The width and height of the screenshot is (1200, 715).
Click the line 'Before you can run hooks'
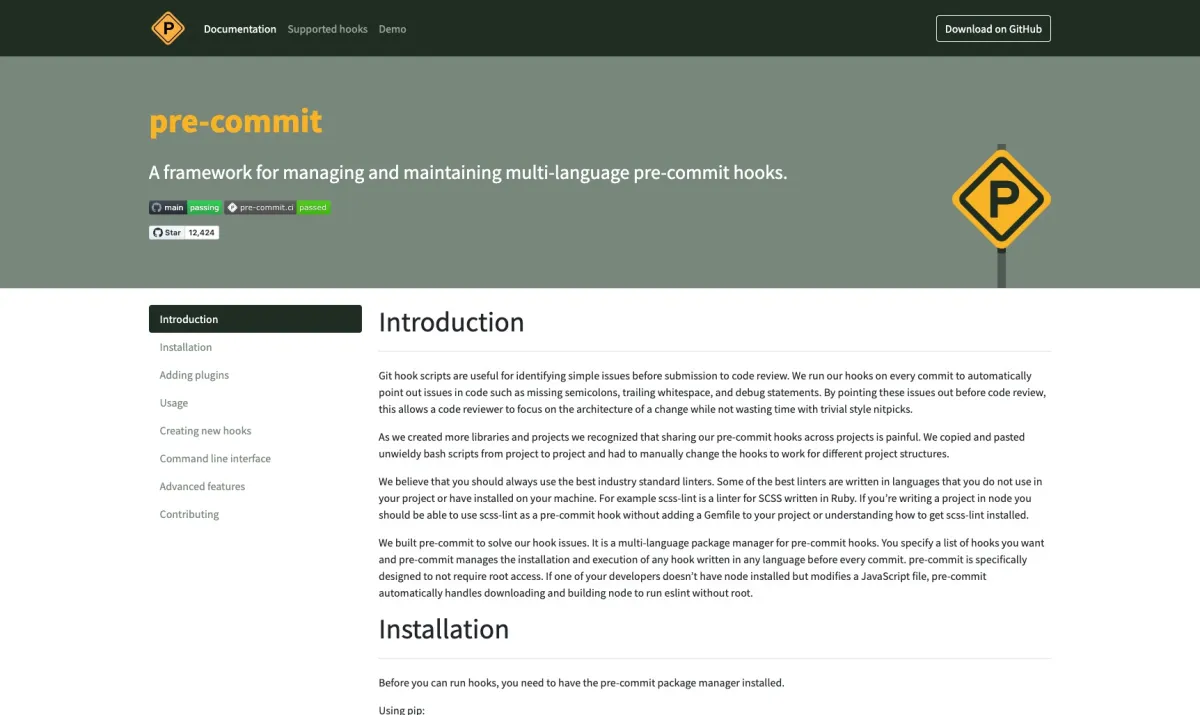581,683
